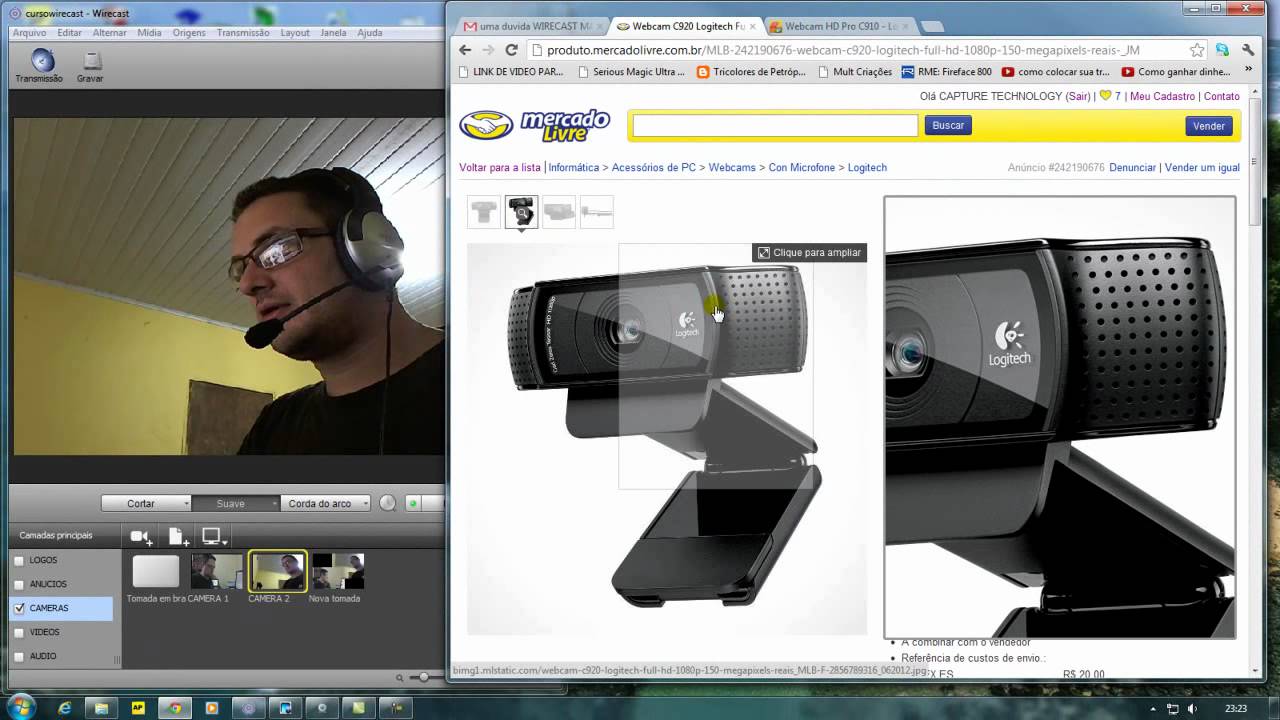Image resolution: width=1280 pixels, height=720 pixels.
Task: Select the CAMERA 1 shot thumbnail
Action: coord(217,572)
